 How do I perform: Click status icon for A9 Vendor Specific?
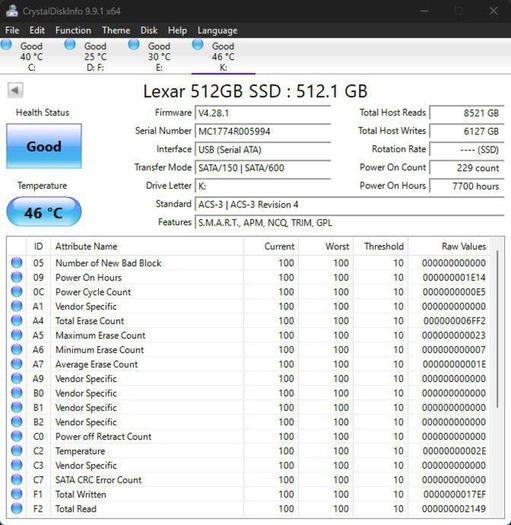pos(16,378)
